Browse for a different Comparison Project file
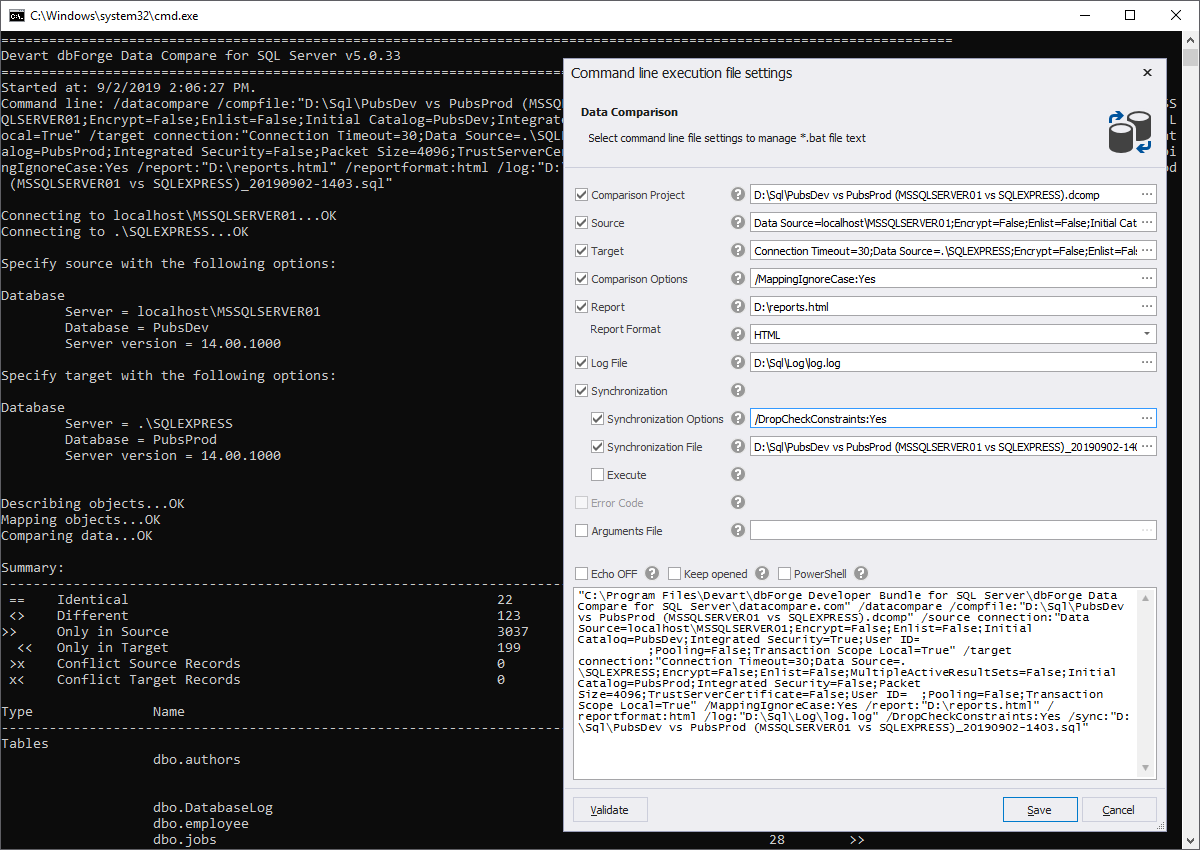Viewport: 1200px width, 850px height. click(x=1148, y=194)
